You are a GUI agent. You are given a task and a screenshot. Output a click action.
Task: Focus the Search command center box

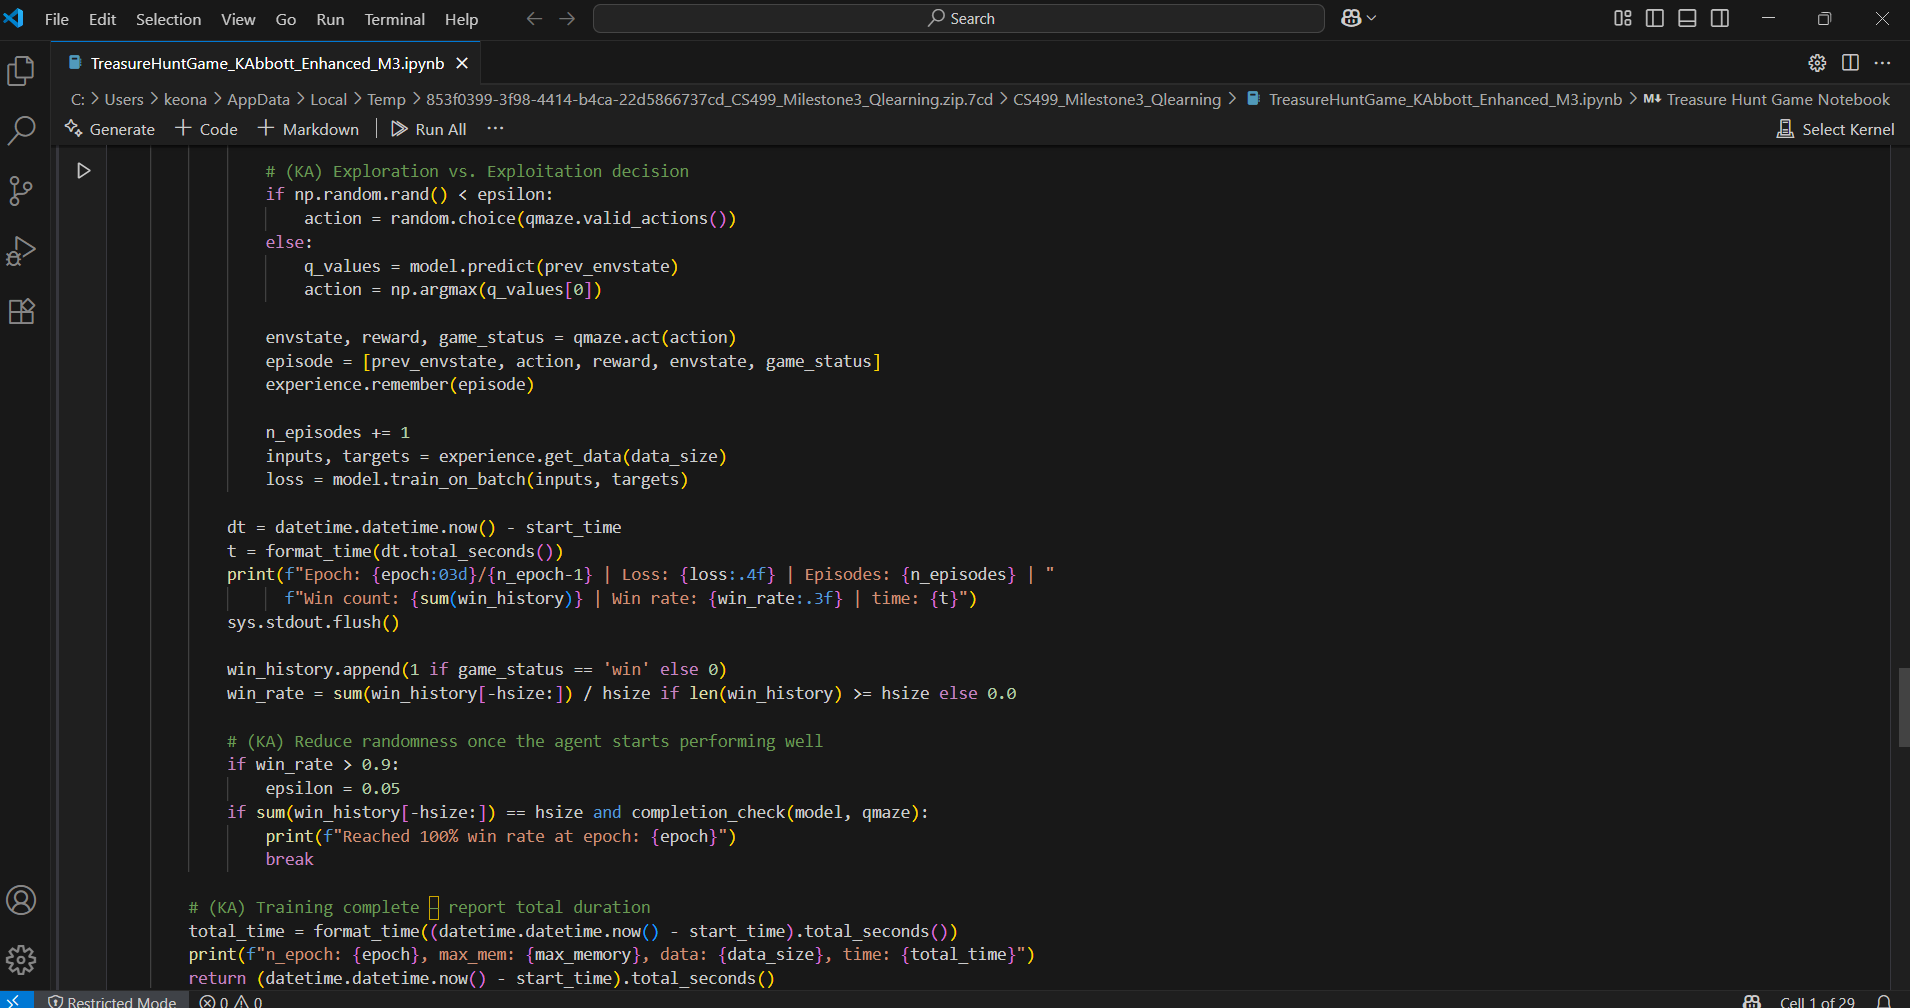959,18
